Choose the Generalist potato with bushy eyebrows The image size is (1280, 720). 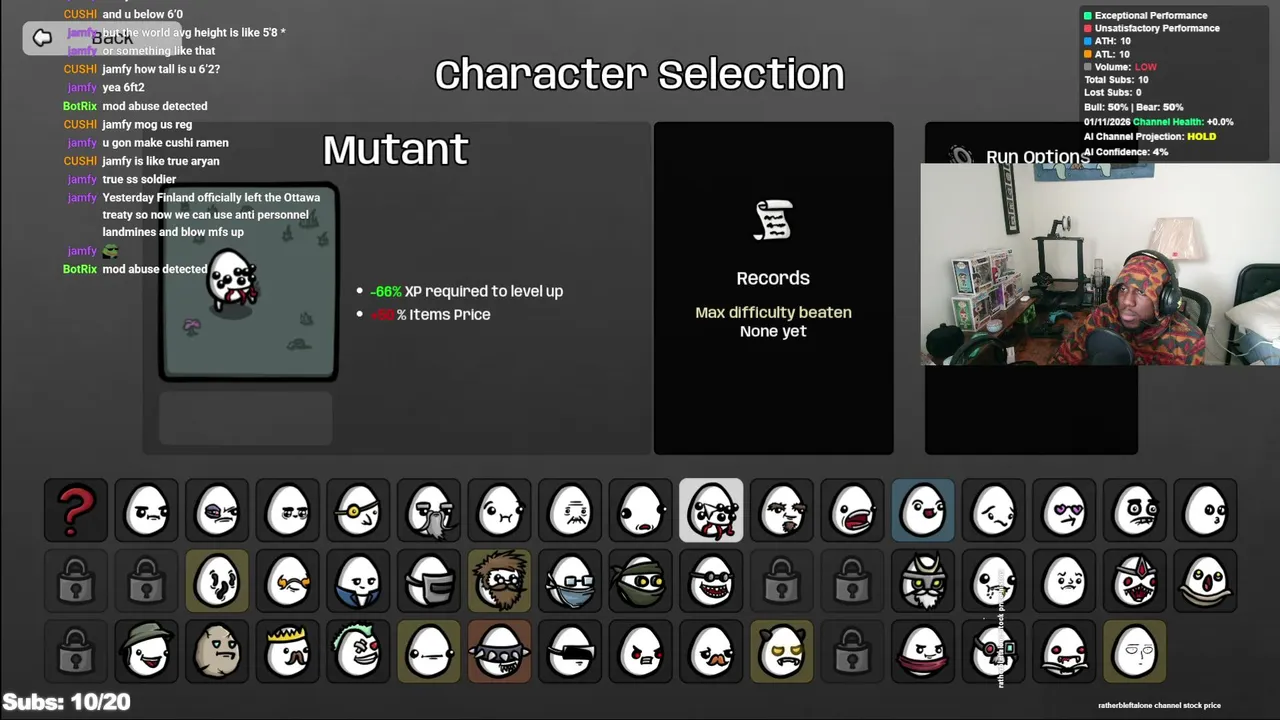point(782,510)
